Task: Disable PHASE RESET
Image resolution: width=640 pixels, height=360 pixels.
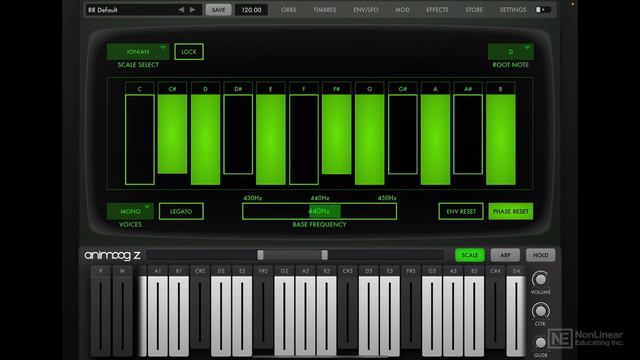Action: pos(511,211)
